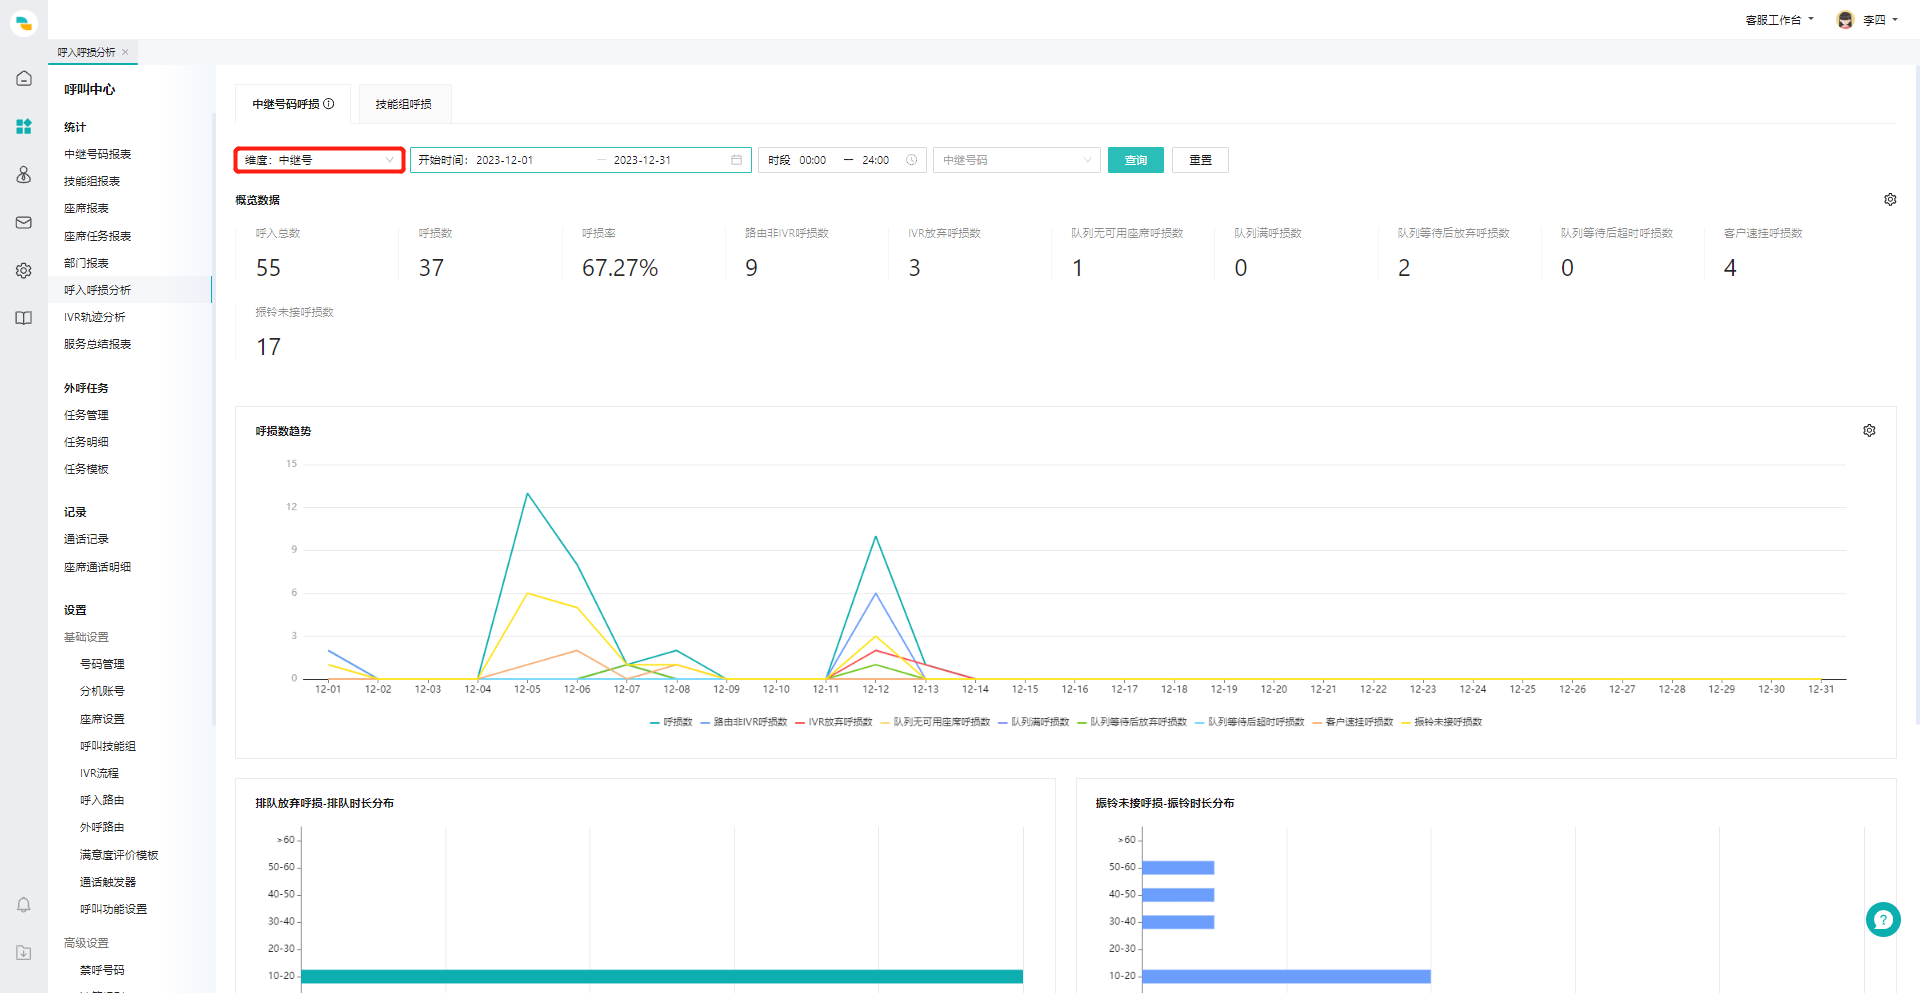Click the clock icon in time range field

(x=912, y=160)
